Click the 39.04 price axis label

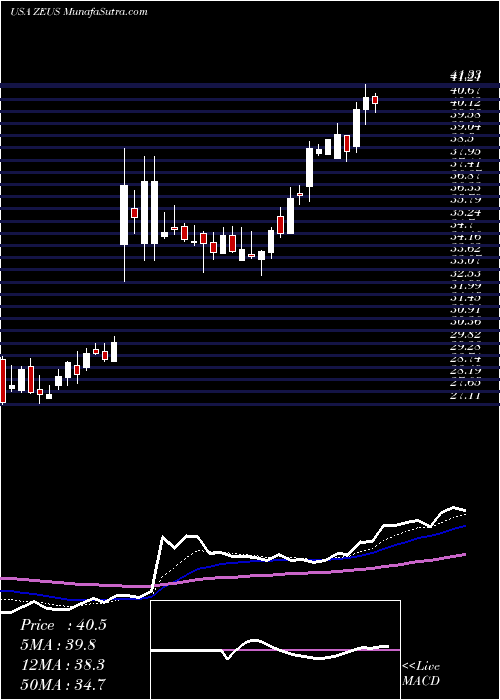466,127
